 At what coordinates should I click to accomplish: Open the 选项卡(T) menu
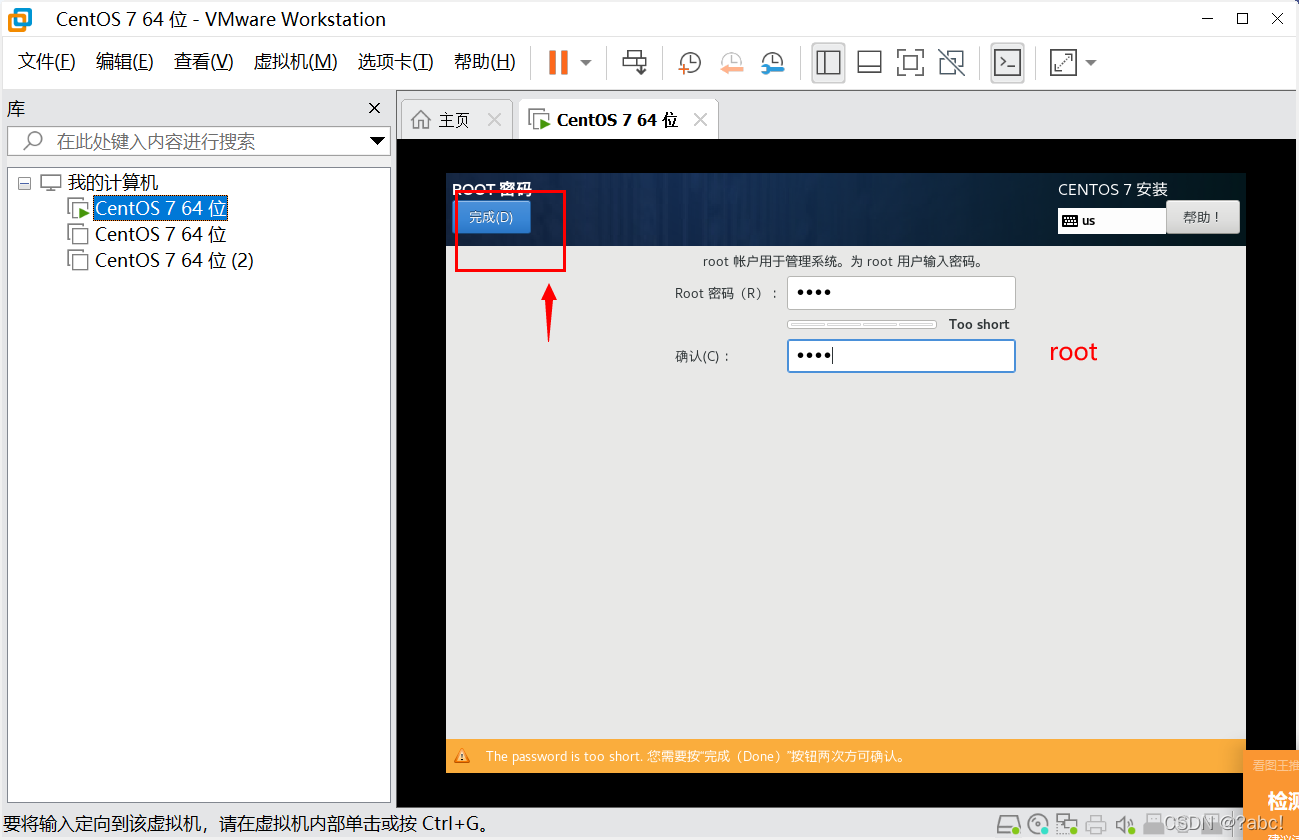[395, 62]
